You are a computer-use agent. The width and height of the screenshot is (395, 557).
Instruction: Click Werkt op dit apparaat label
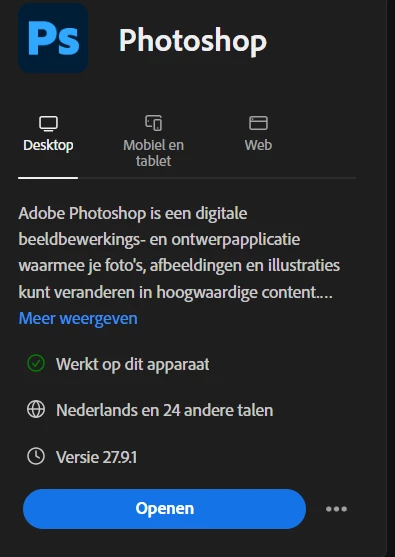(x=132, y=364)
